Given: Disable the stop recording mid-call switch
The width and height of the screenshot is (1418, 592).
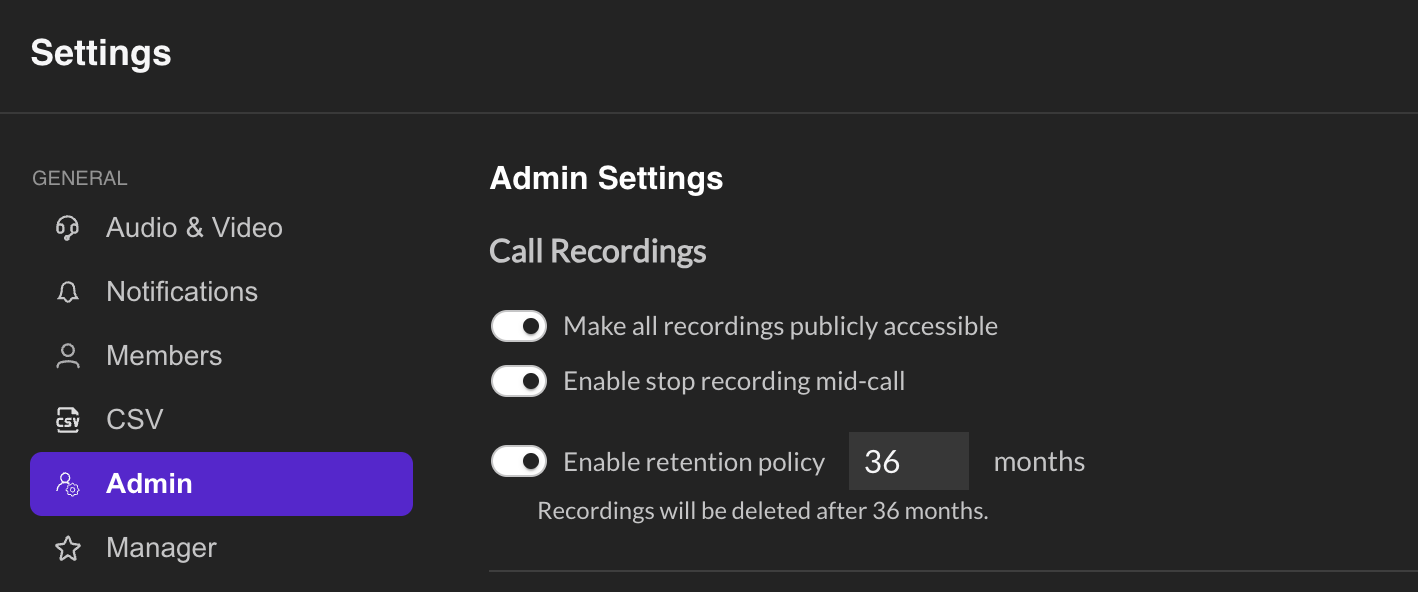Looking at the screenshot, I should point(519,381).
